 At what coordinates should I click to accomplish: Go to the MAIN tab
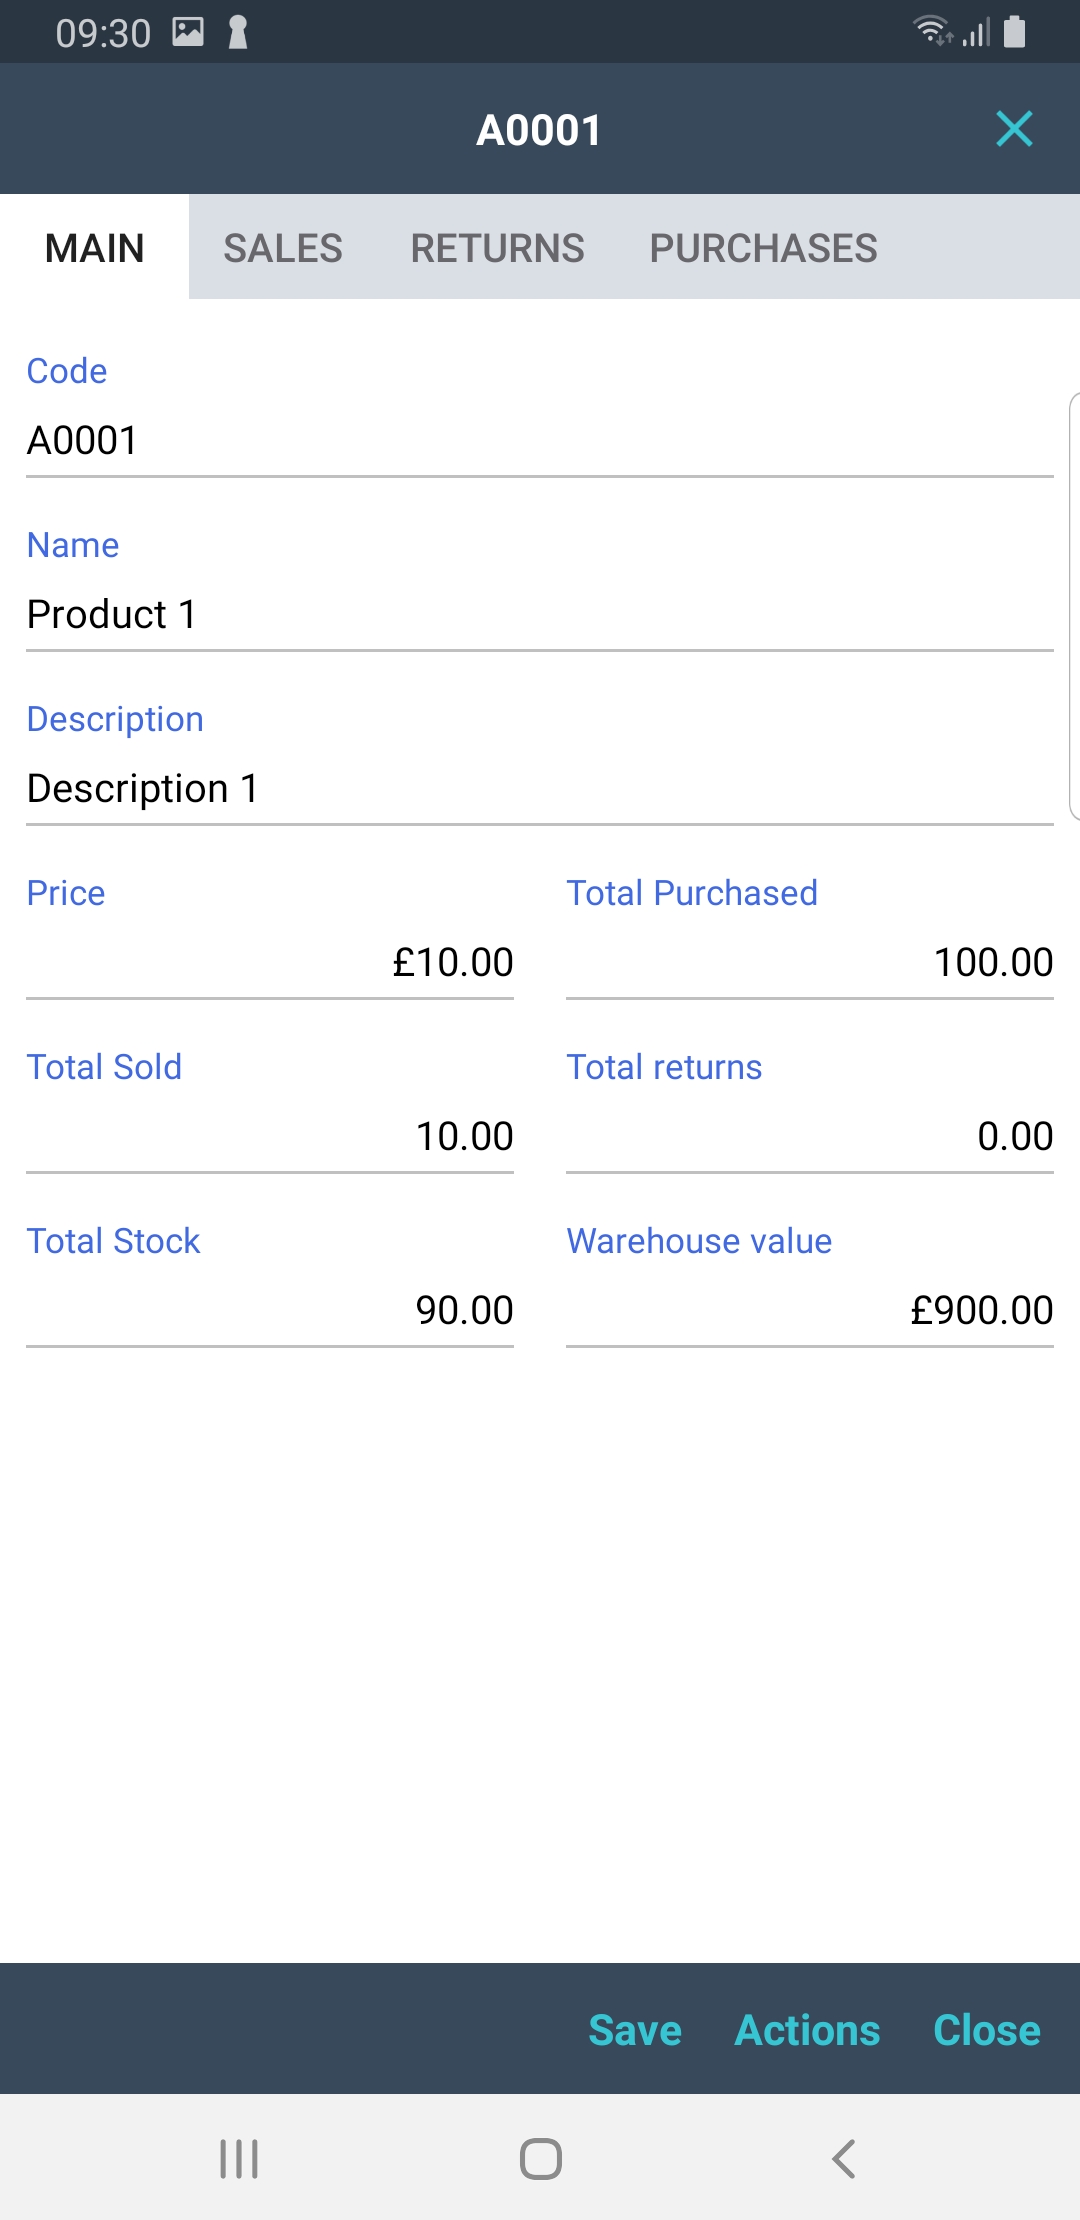95,248
